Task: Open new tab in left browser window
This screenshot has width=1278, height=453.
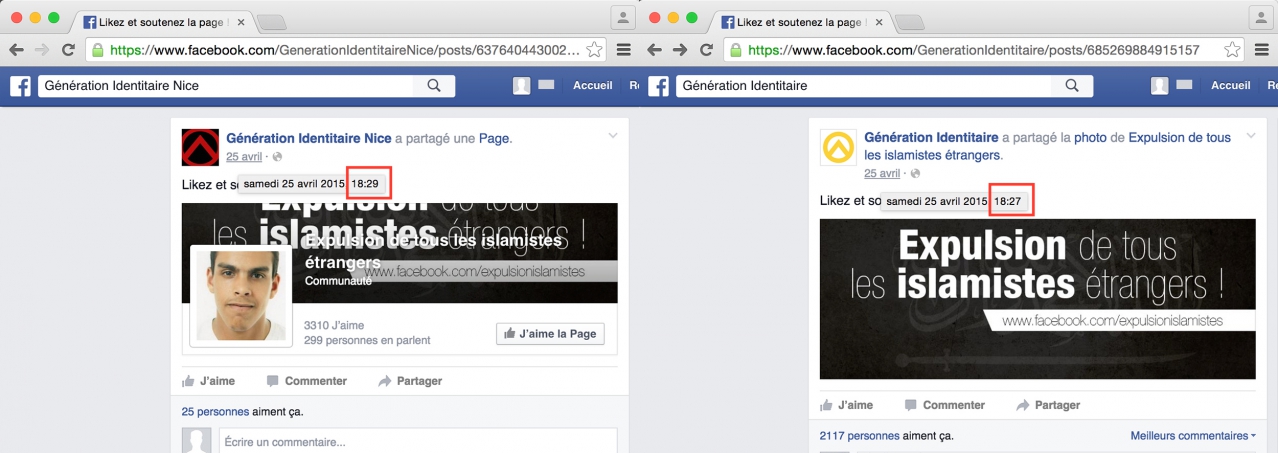Action: [271, 22]
